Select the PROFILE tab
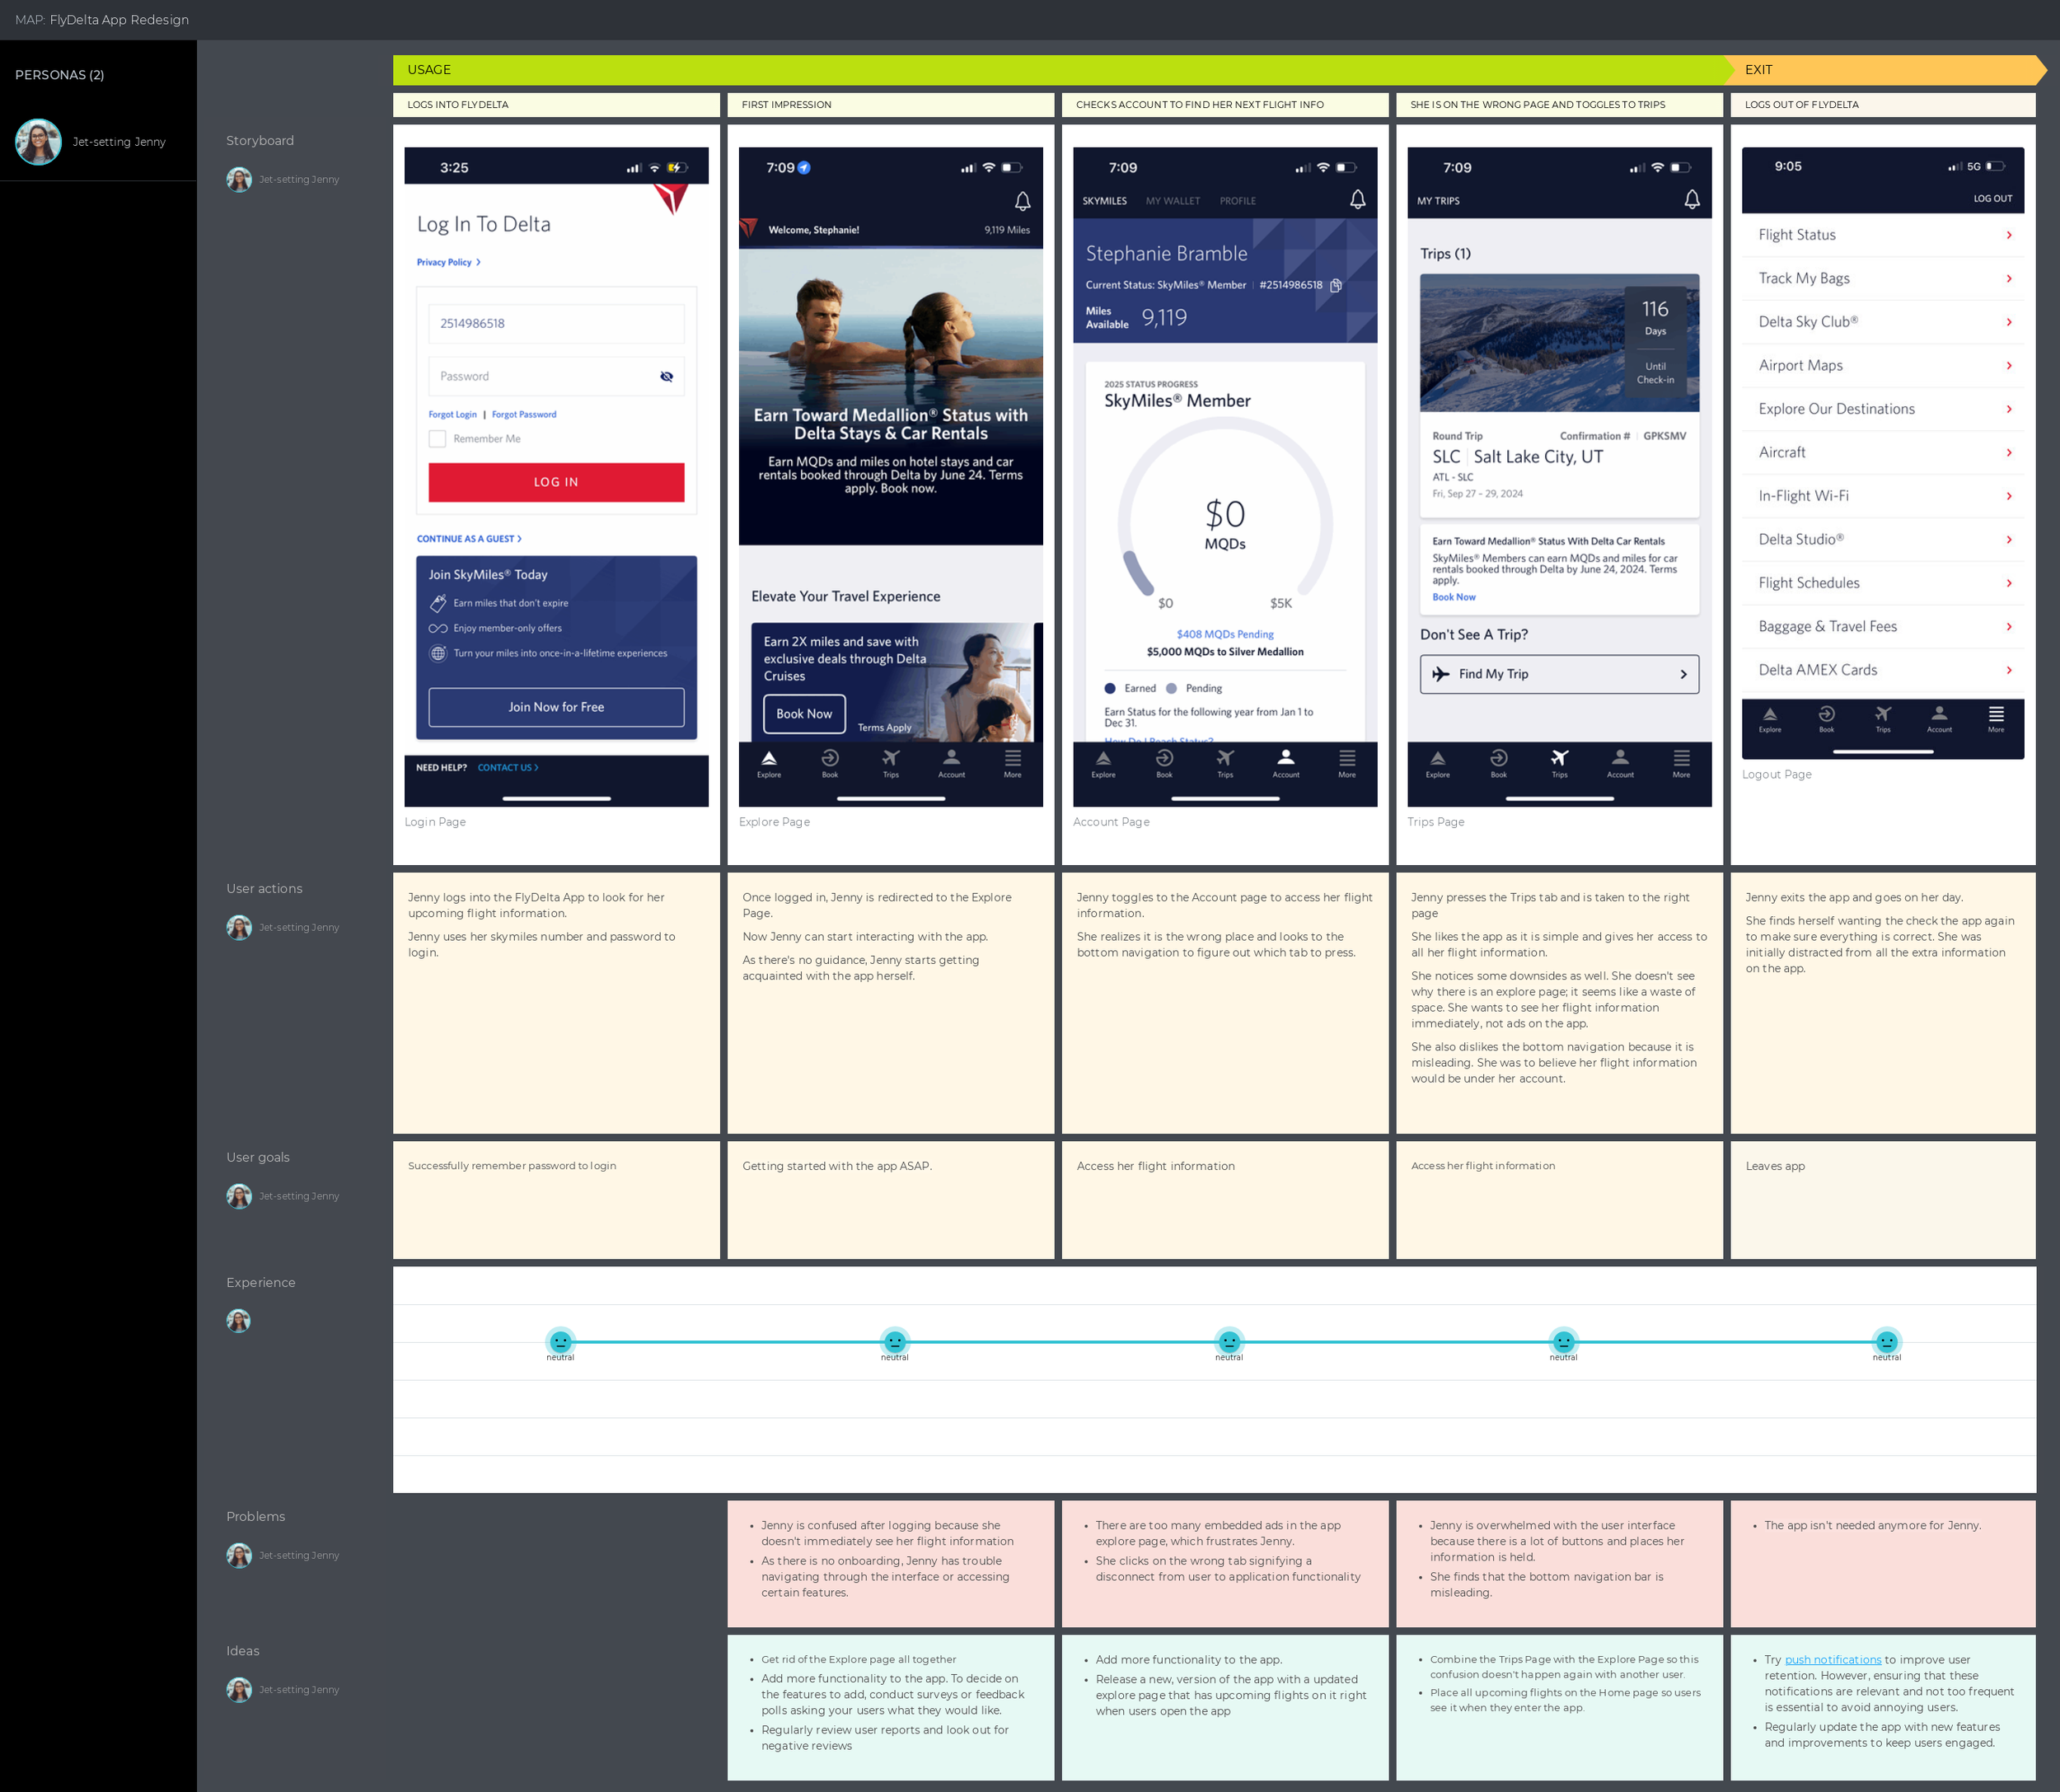The image size is (2060, 1792). coord(1237,201)
